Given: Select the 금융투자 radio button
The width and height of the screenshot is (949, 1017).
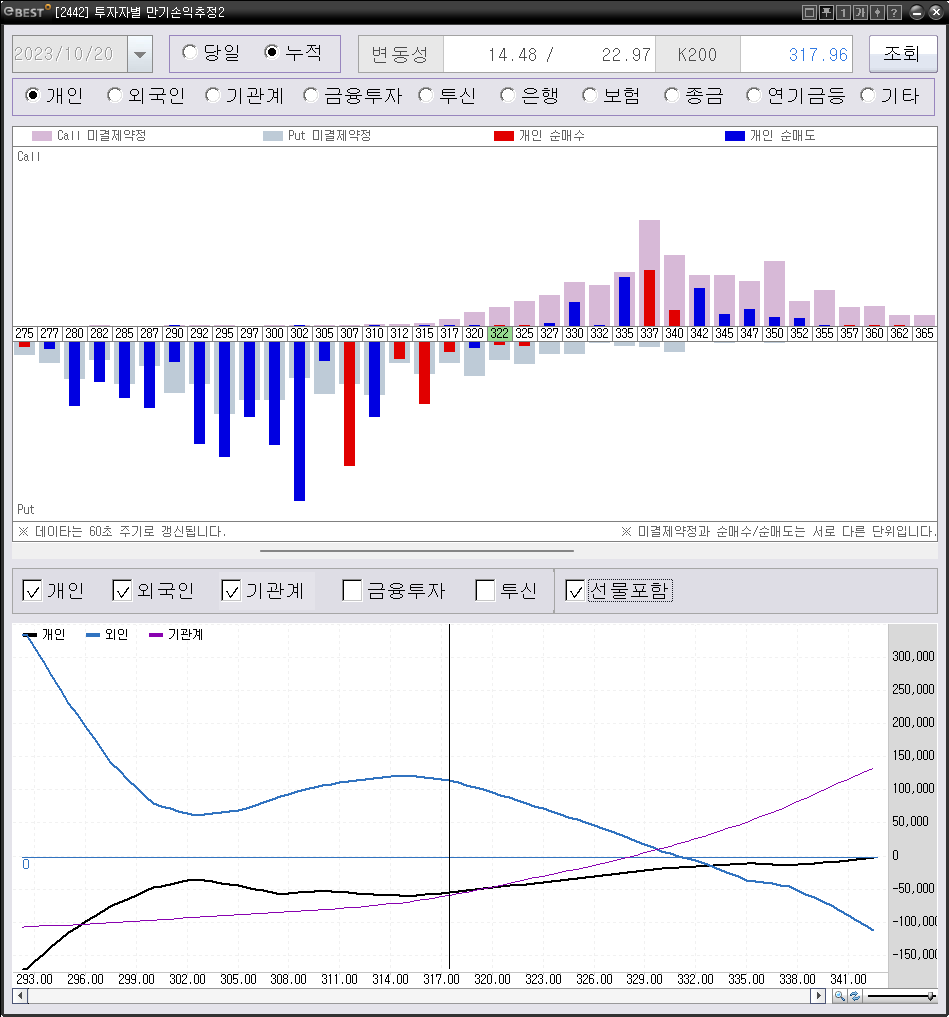Looking at the screenshot, I should click(311, 95).
